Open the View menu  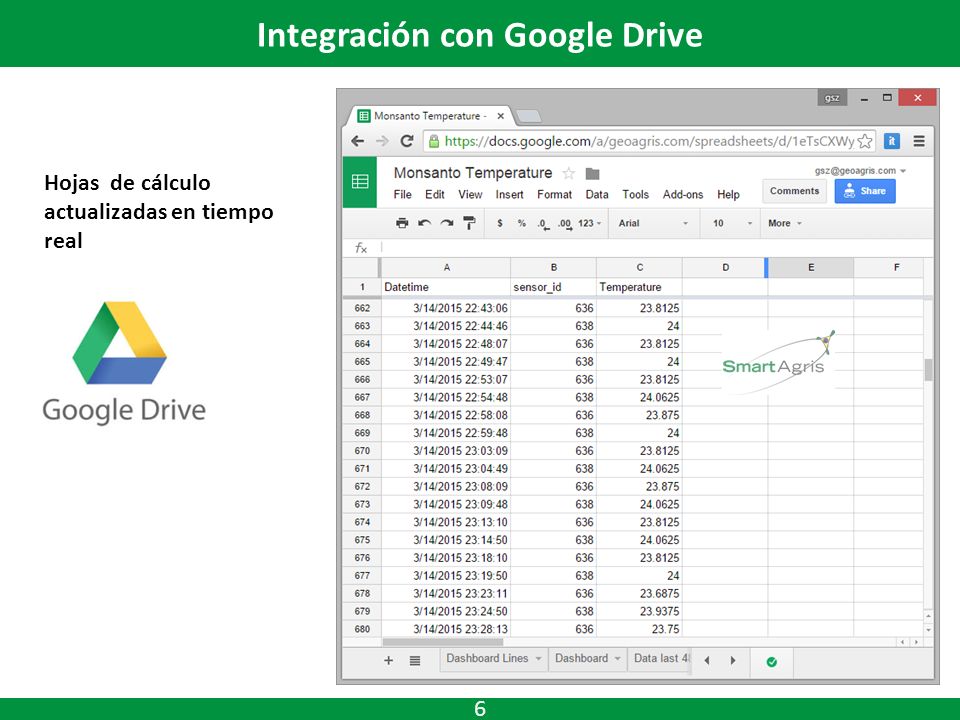click(470, 195)
